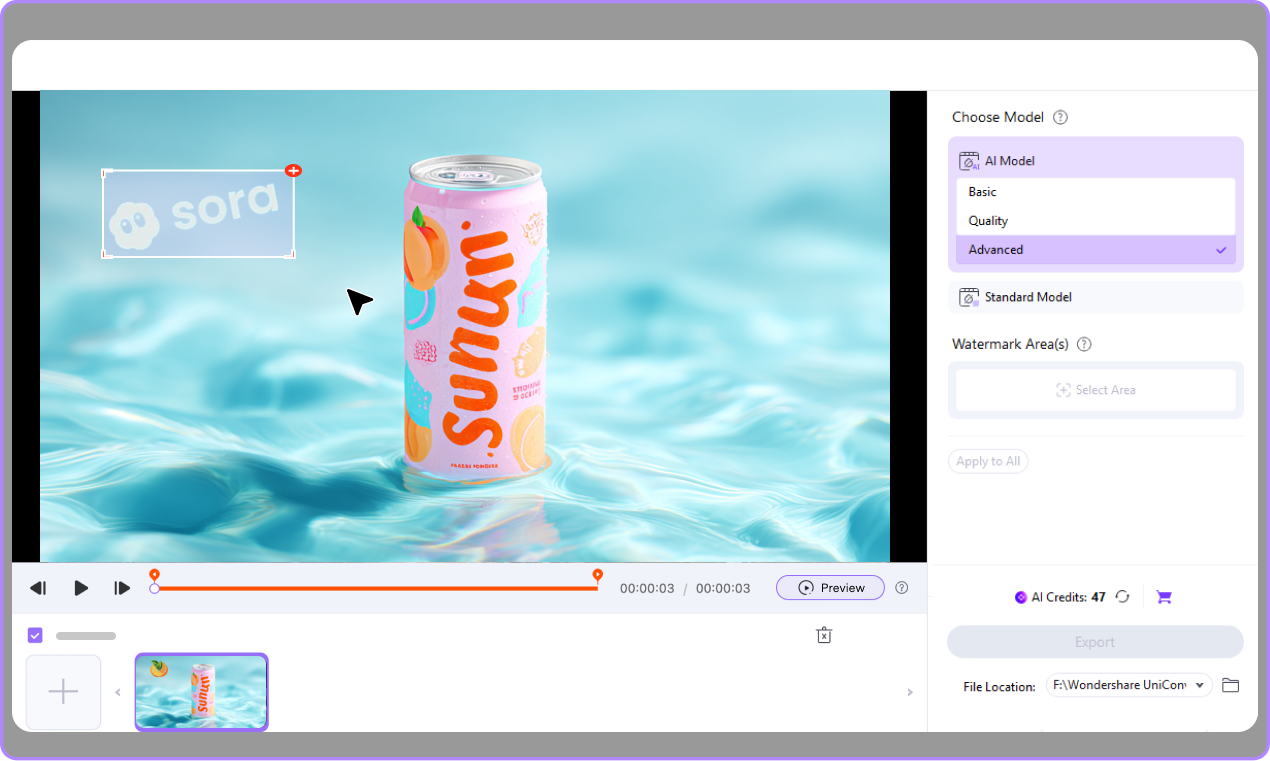The image size is (1270, 761).
Task: Open the Choose Model help tooltip
Action: (1059, 117)
